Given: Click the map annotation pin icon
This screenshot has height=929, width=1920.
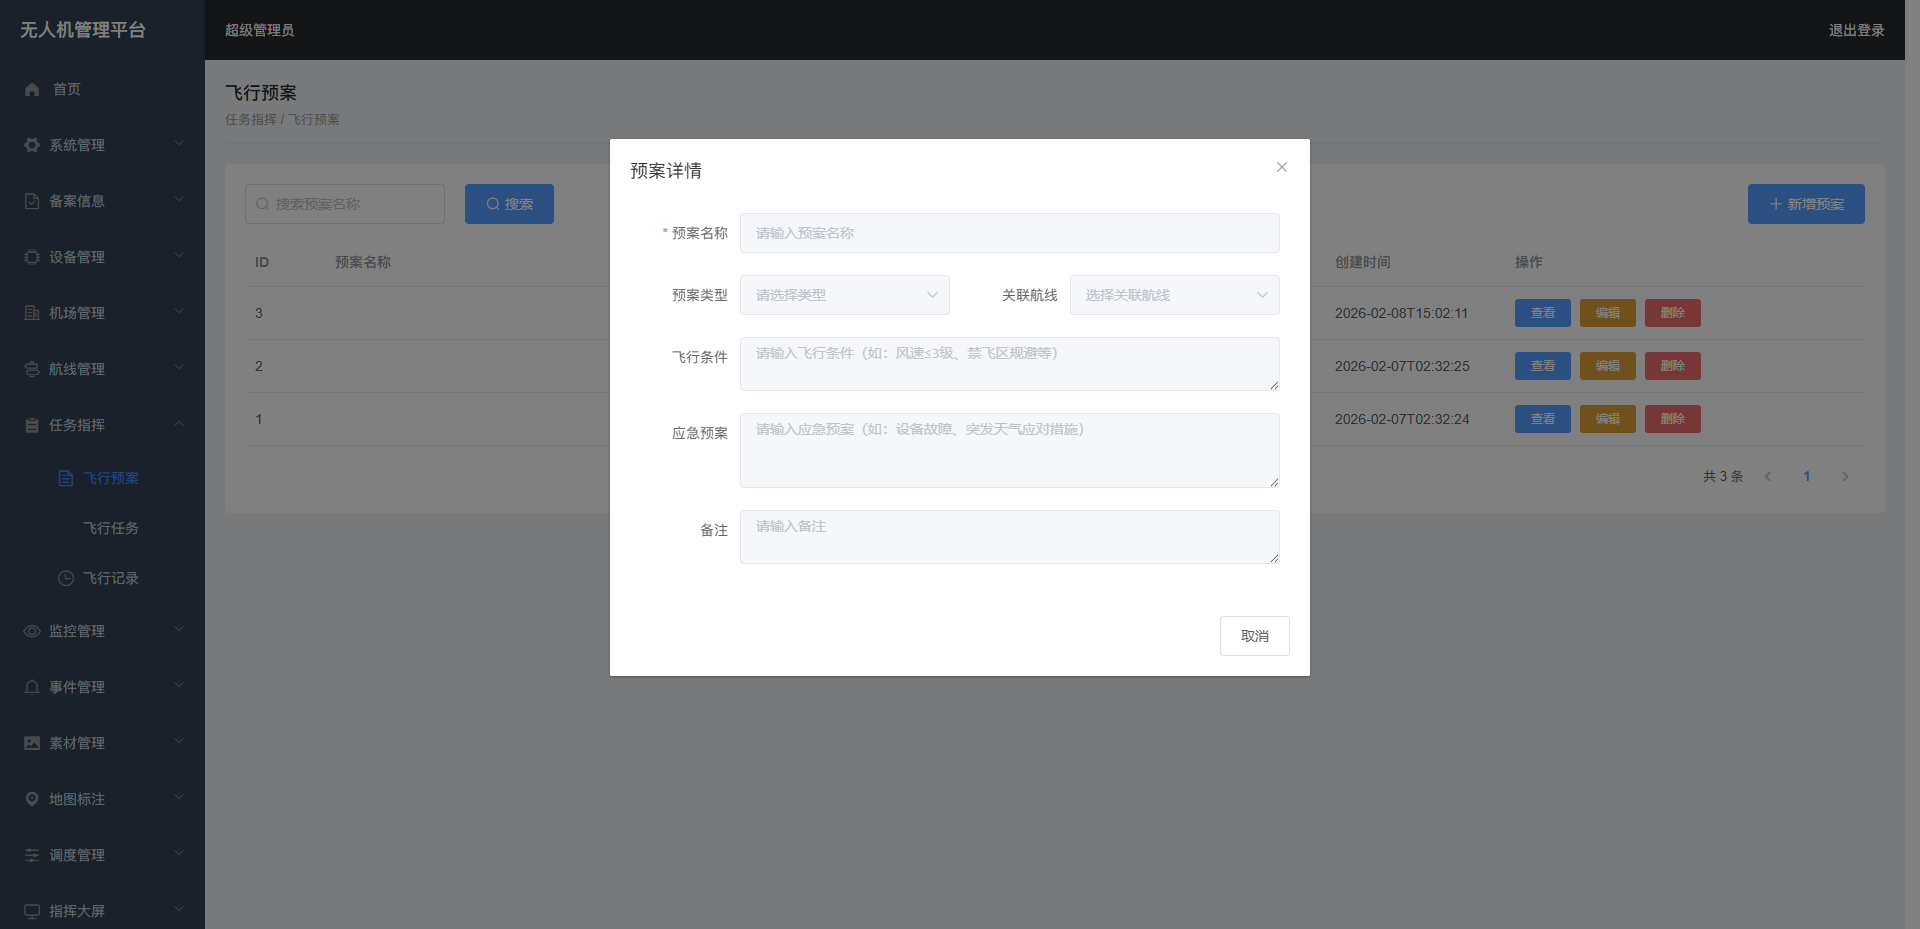Looking at the screenshot, I should click(x=32, y=799).
